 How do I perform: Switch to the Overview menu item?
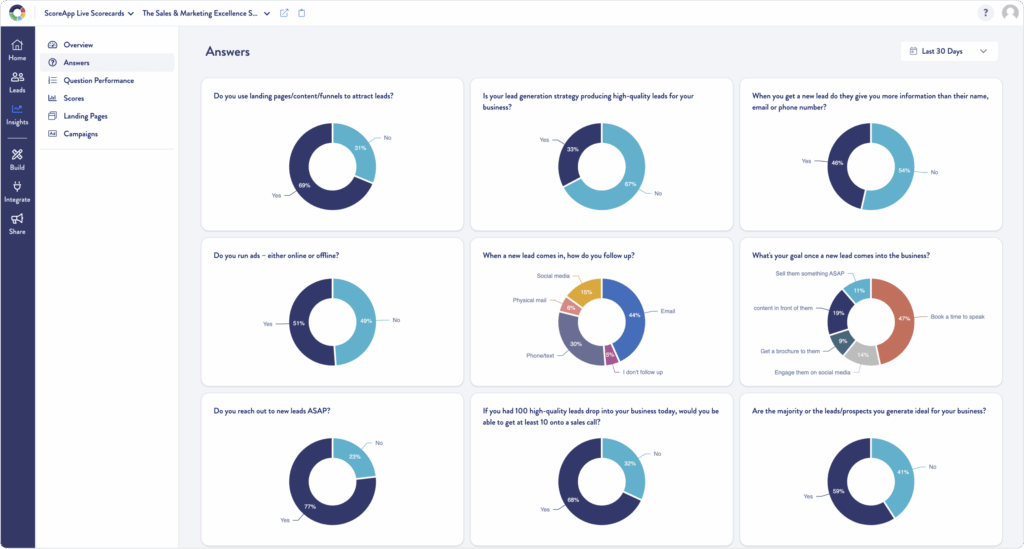(78, 45)
